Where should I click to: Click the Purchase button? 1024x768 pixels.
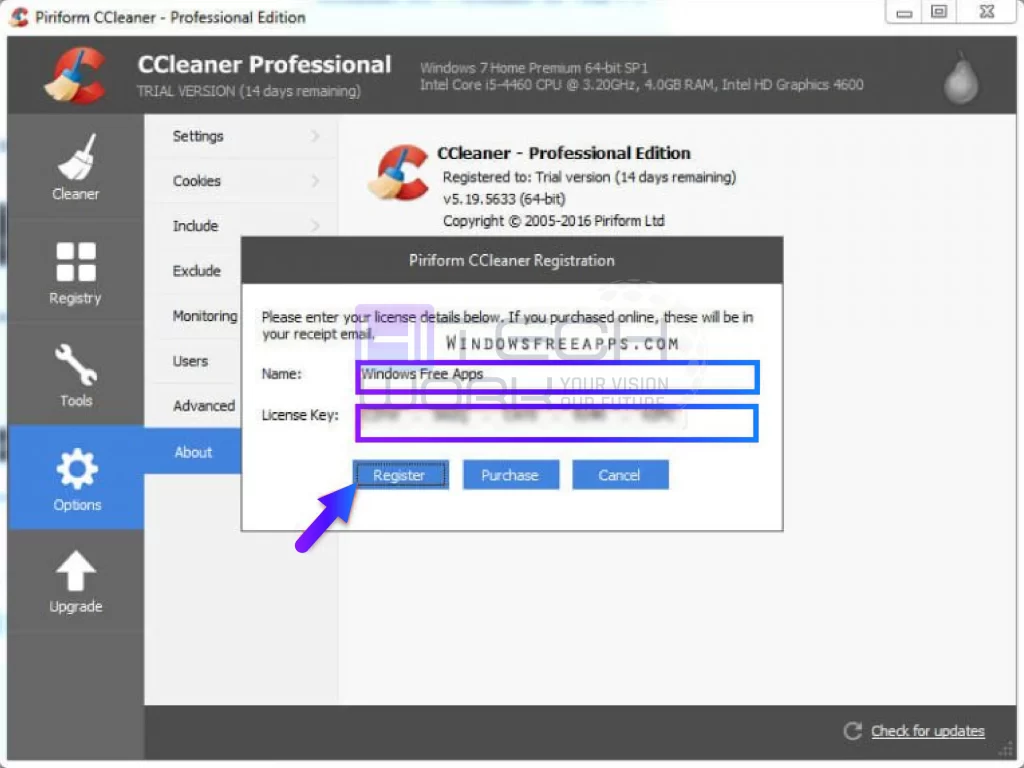511,475
